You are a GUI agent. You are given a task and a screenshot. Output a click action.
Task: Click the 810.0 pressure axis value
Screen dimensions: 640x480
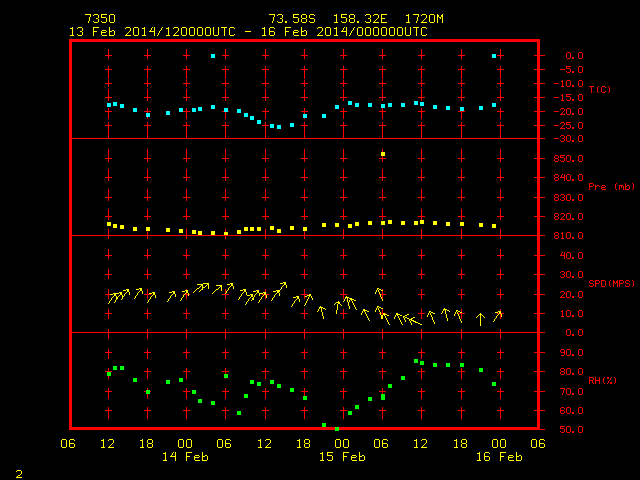coord(568,236)
